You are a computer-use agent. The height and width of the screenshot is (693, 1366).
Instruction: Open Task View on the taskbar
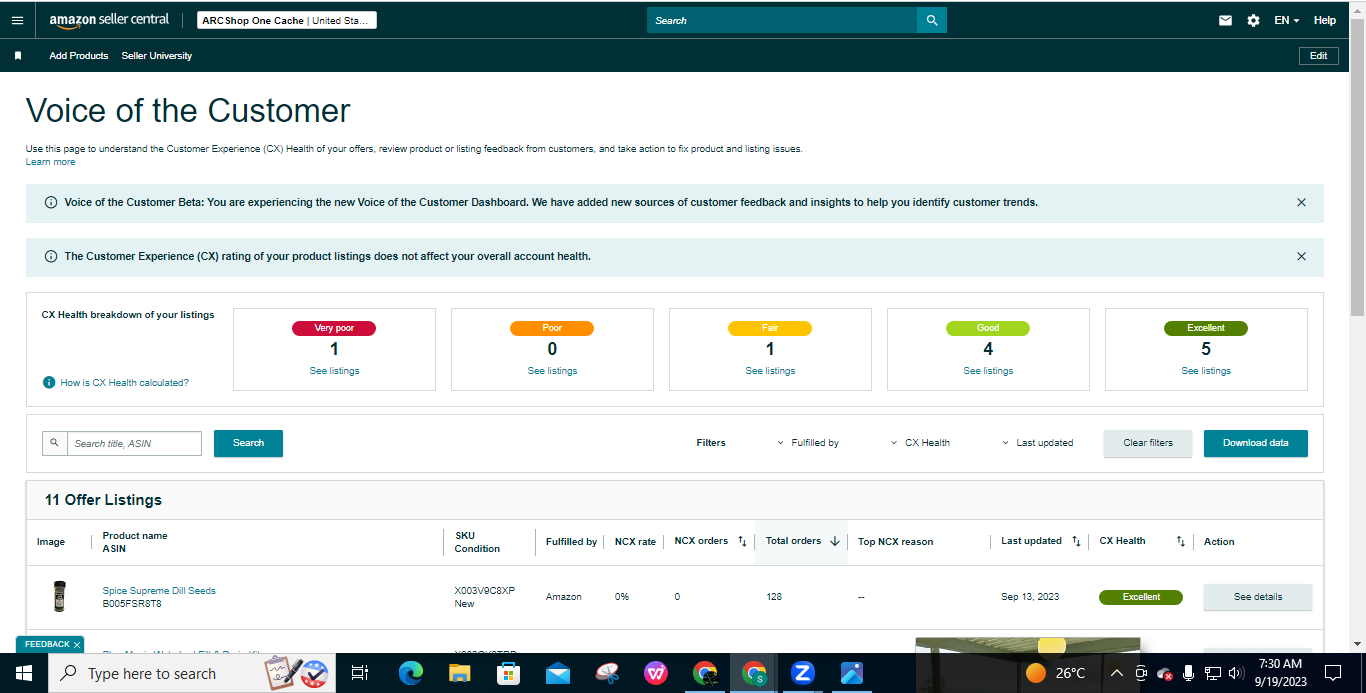361,673
